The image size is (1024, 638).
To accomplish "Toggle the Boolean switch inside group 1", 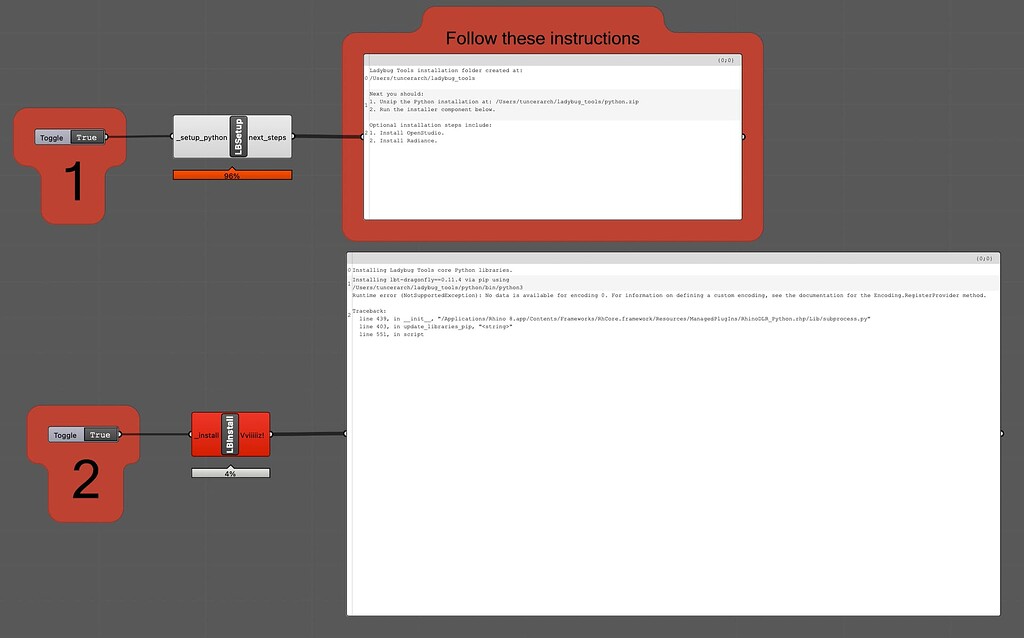I will coord(89,137).
